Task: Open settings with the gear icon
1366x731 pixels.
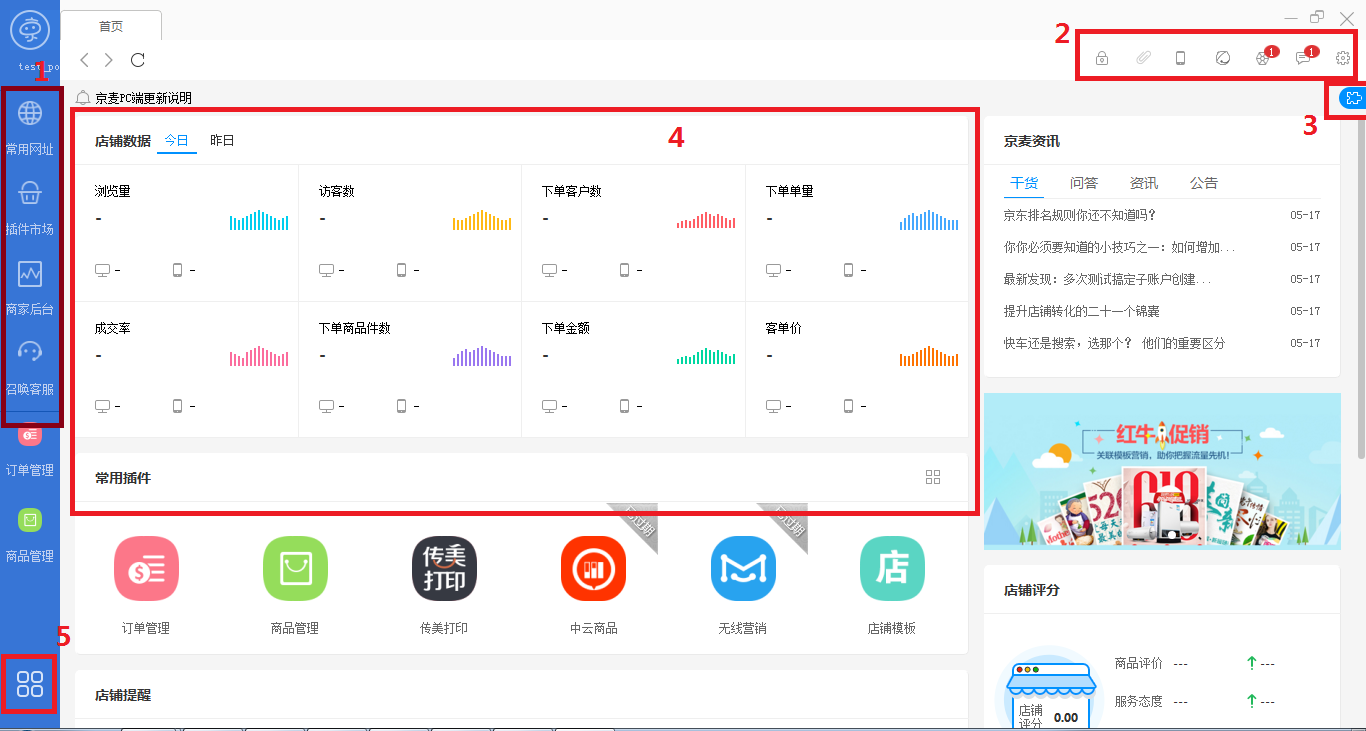Action: (1342, 57)
